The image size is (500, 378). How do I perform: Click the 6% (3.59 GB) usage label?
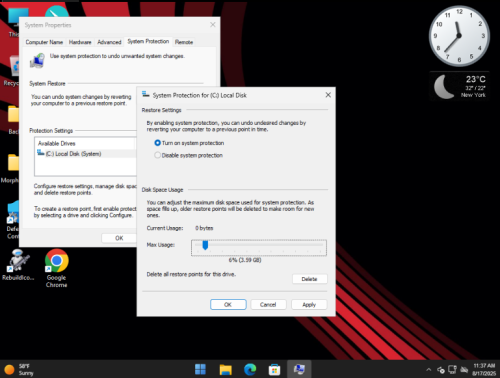tap(245, 260)
